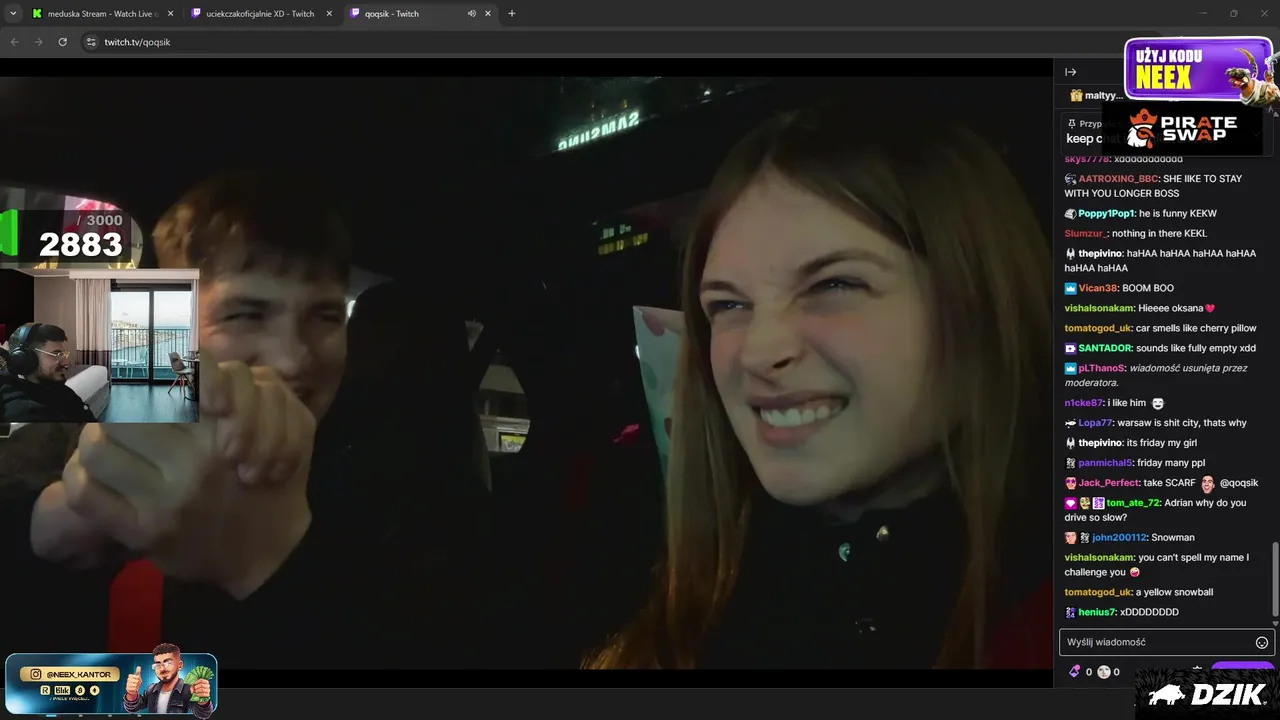The height and width of the screenshot is (720, 1280).
Task: Open username Poppy1Pop1 in chat
Action: (1106, 214)
